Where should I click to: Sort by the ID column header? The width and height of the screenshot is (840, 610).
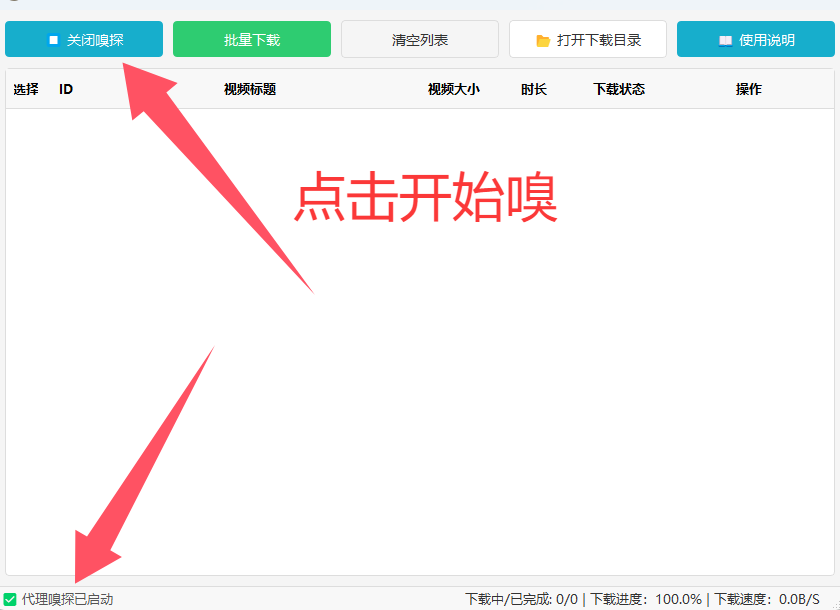66,89
